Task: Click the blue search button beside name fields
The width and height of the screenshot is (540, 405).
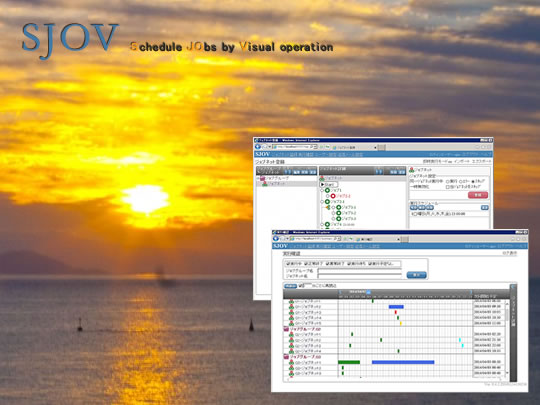Action: pos(416,275)
